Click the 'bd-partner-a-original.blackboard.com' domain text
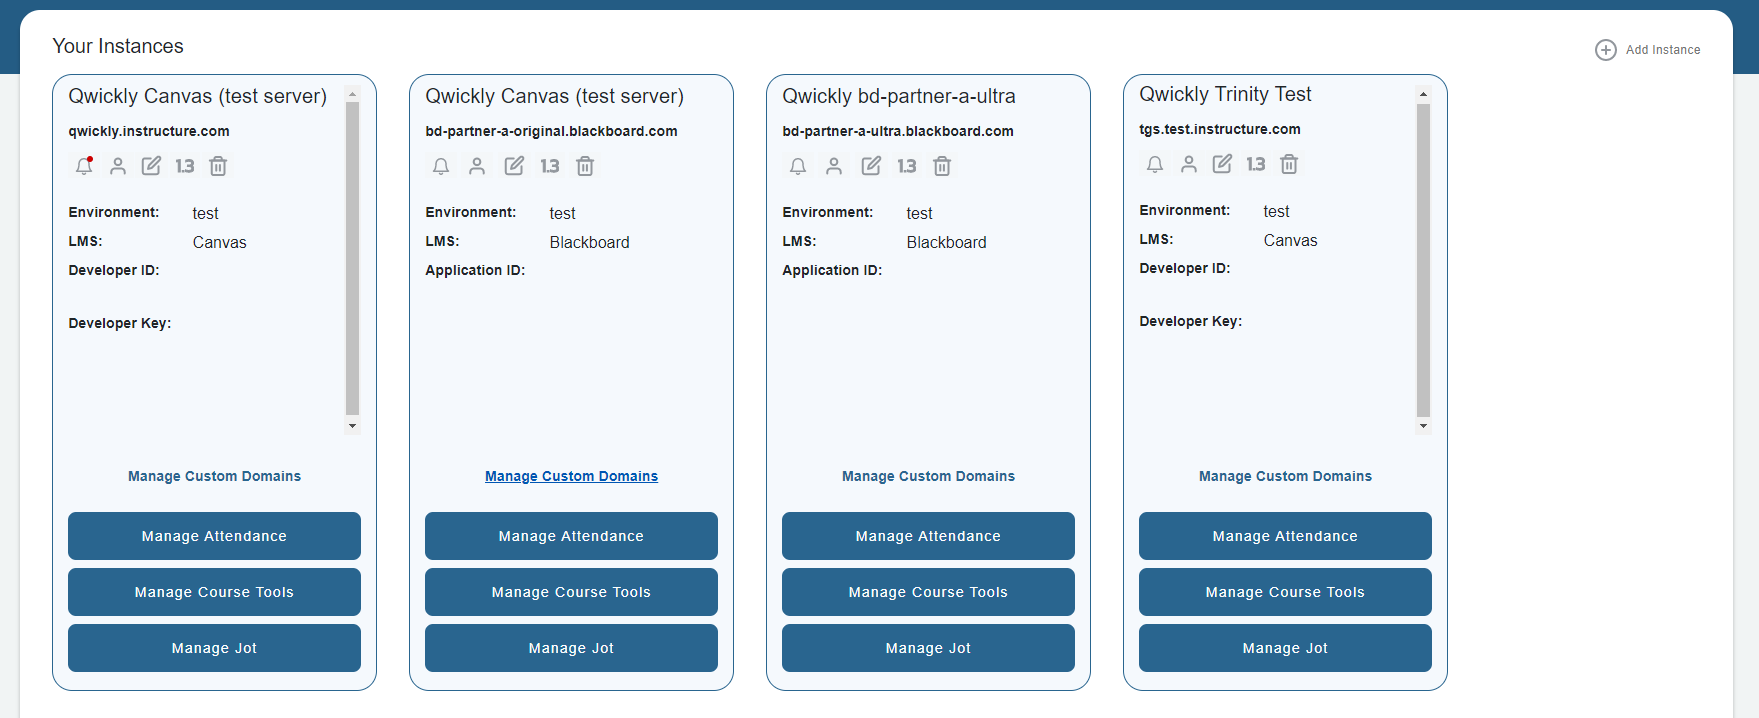The height and width of the screenshot is (718, 1759). [x=551, y=131]
